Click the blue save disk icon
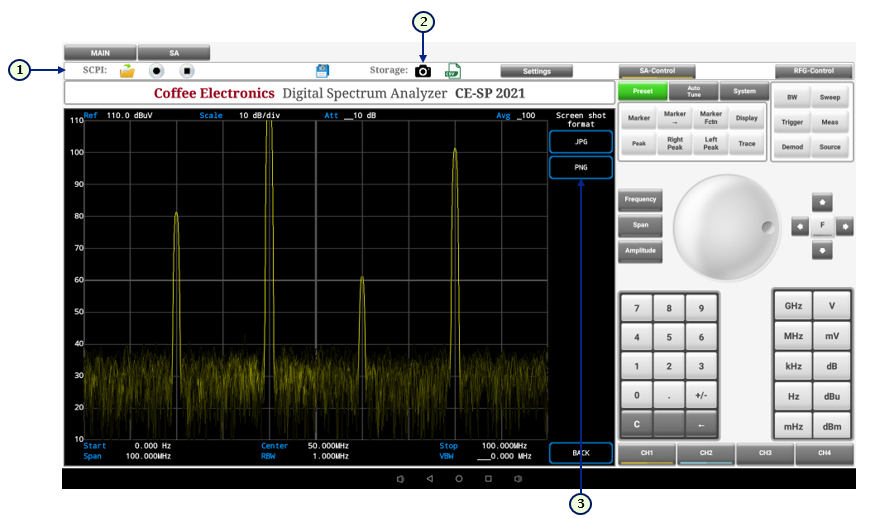This screenshot has width=869, height=518. point(322,71)
